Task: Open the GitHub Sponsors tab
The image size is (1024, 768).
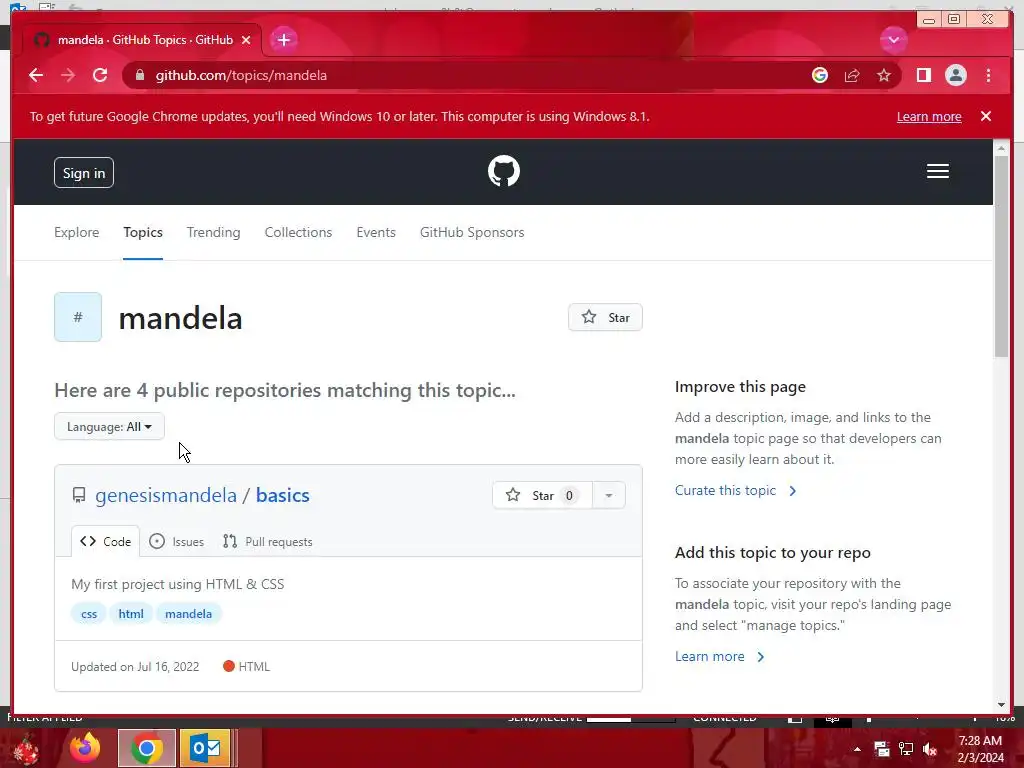Action: [x=472, y=232]
